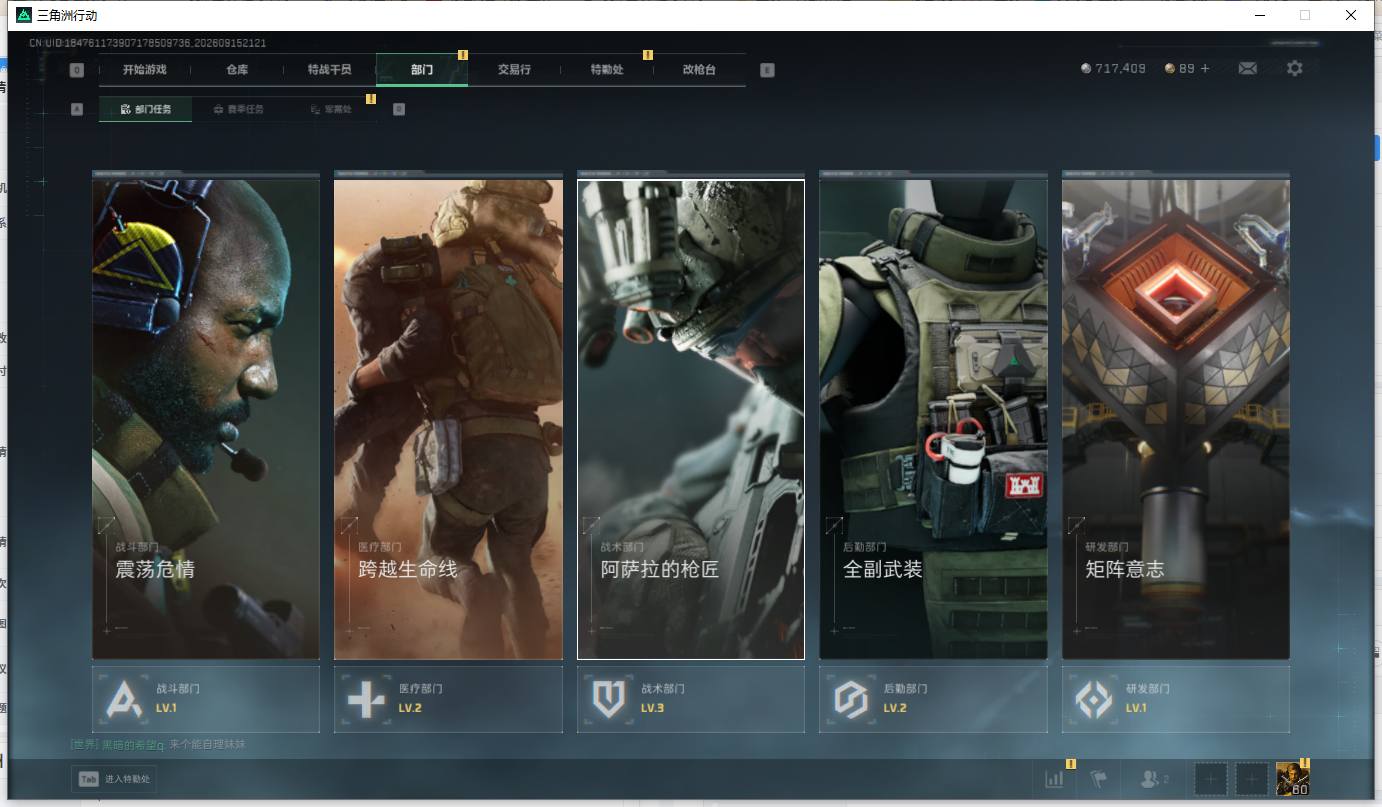Click the silver currency coin icon
1382x807 pixels.
point(1086,68)
